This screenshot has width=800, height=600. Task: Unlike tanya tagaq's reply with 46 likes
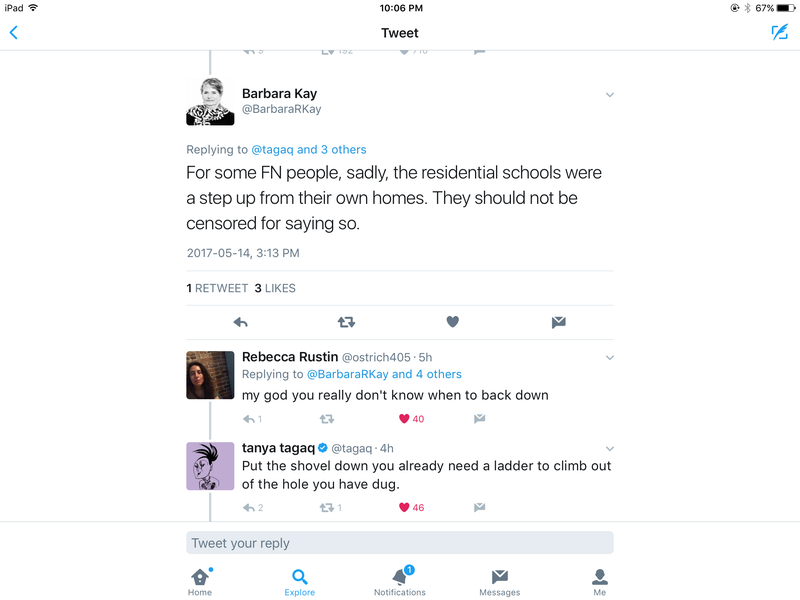(411, 508)
